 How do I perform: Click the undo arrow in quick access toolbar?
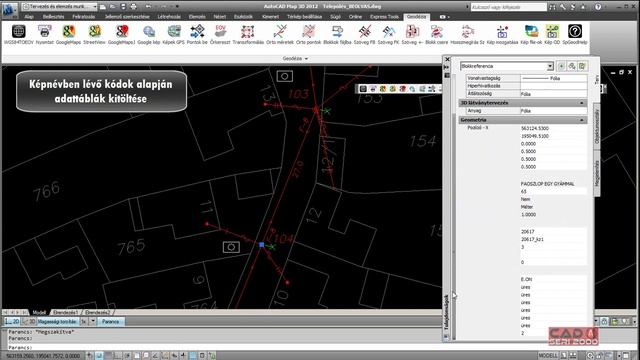pyautogui.click(x=148, y=7)
